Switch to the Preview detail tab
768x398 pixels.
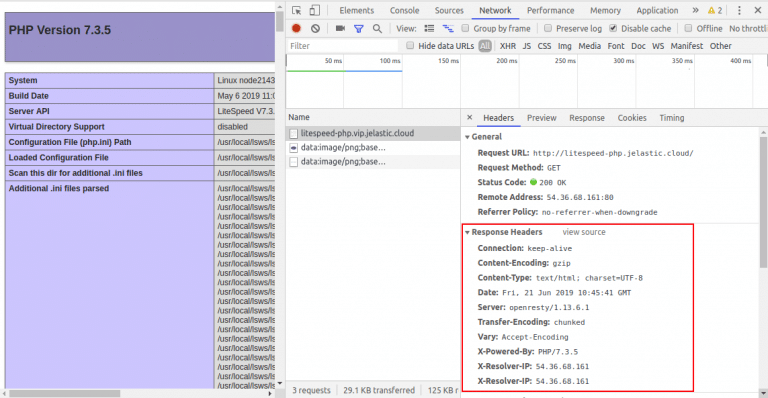(542, 118)
